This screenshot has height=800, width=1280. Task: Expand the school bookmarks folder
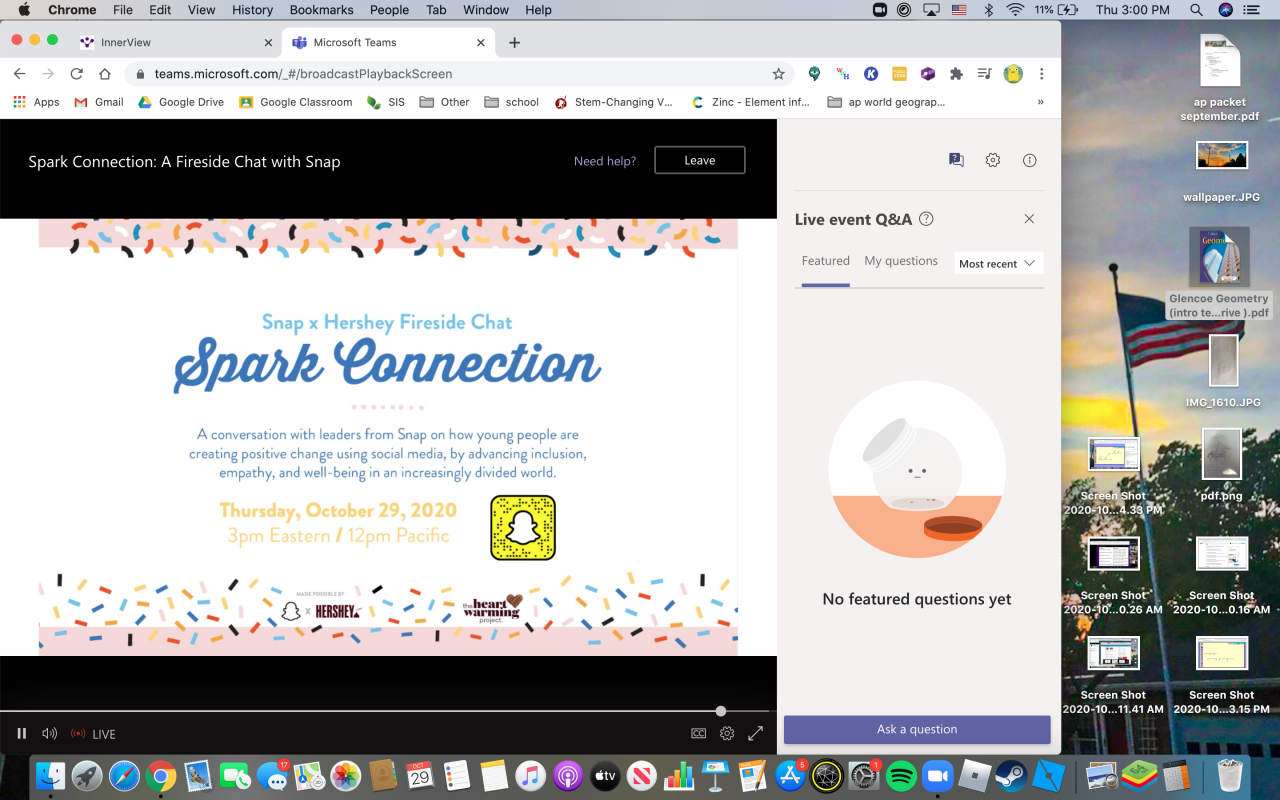click(x=512, y=102)
